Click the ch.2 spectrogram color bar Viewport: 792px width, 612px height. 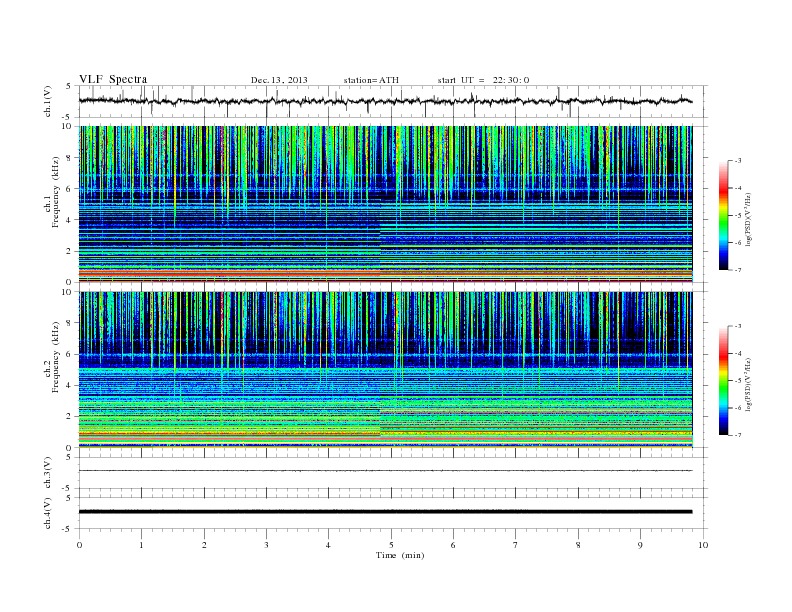(x=723, y=380)
